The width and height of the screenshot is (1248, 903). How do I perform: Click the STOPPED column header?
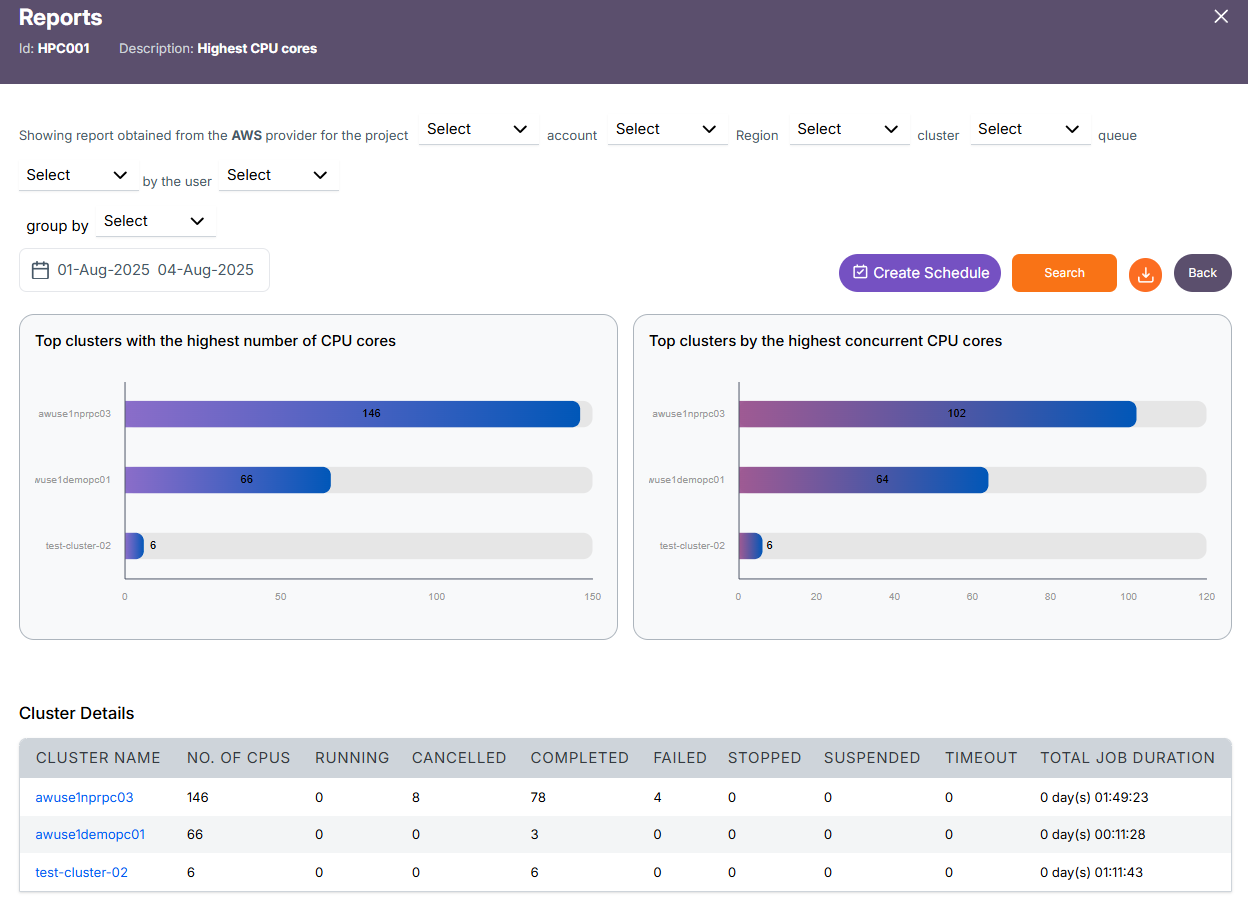tap(765, 758)
